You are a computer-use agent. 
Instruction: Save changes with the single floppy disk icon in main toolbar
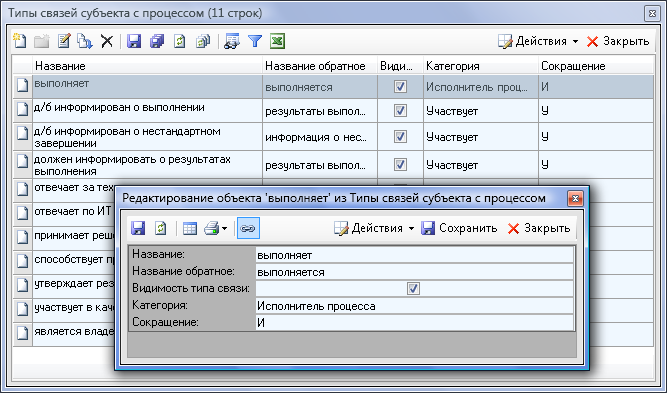[x=134, y=41]
